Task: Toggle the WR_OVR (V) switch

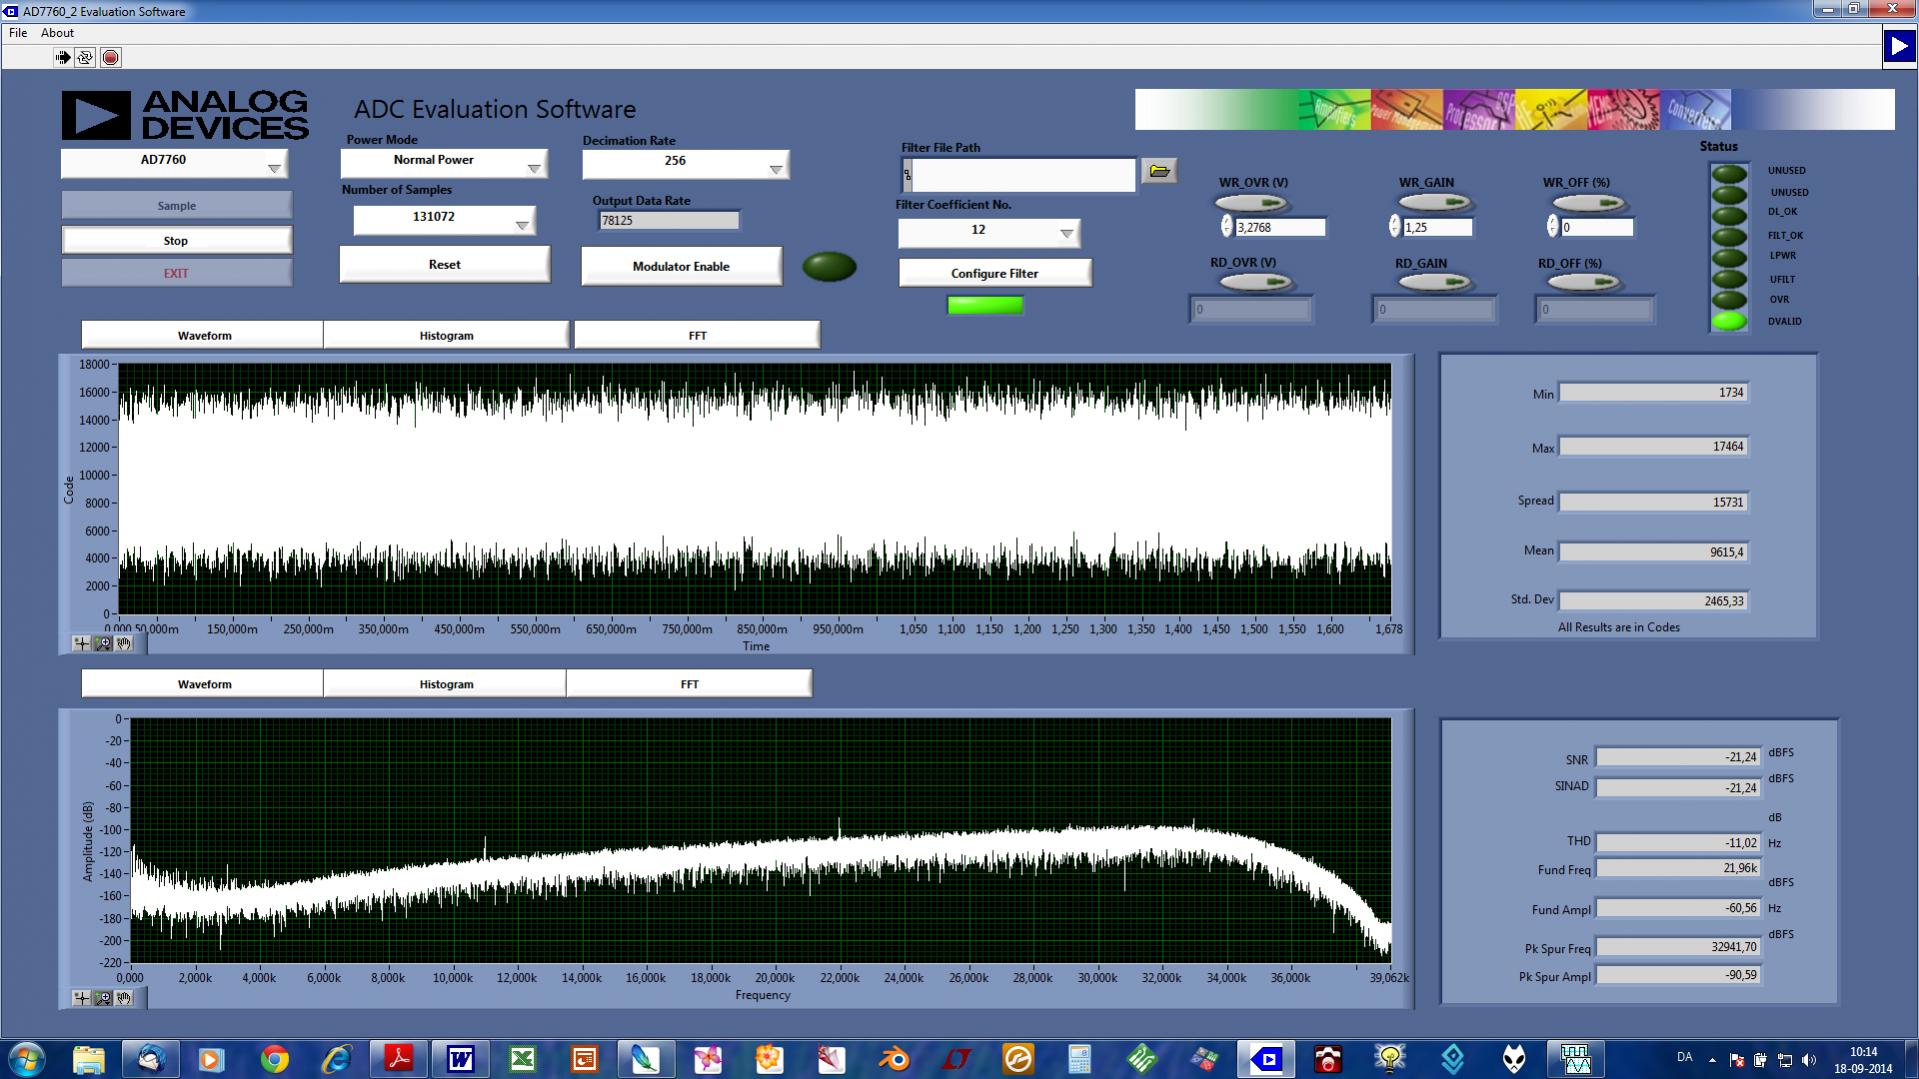Action: 1252,202
